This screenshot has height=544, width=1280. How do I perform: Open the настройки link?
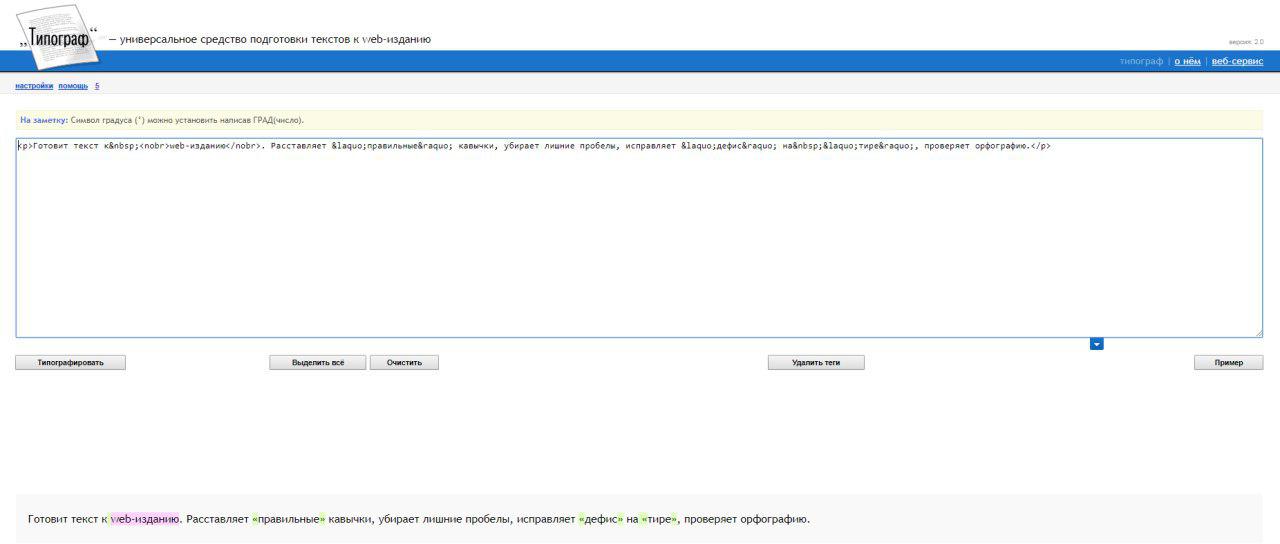click(34, 86)
